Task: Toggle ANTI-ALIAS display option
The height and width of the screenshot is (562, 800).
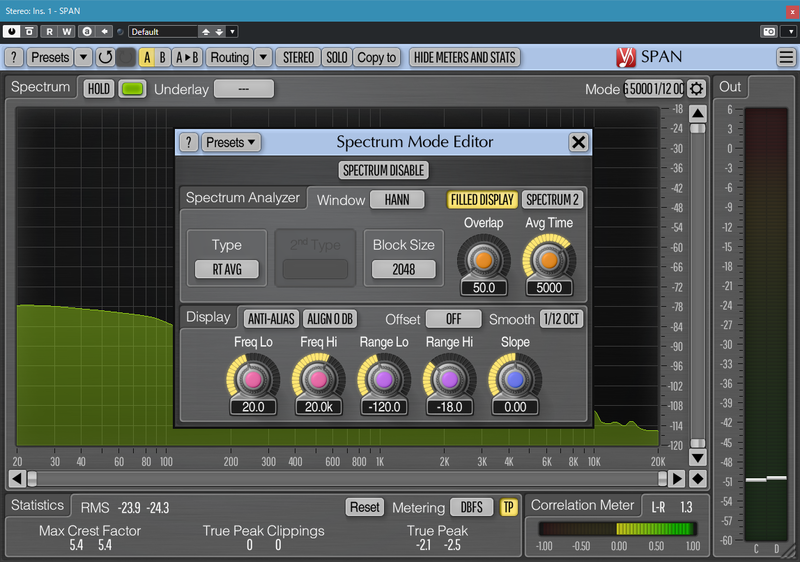Action: [x=271, y=319]
